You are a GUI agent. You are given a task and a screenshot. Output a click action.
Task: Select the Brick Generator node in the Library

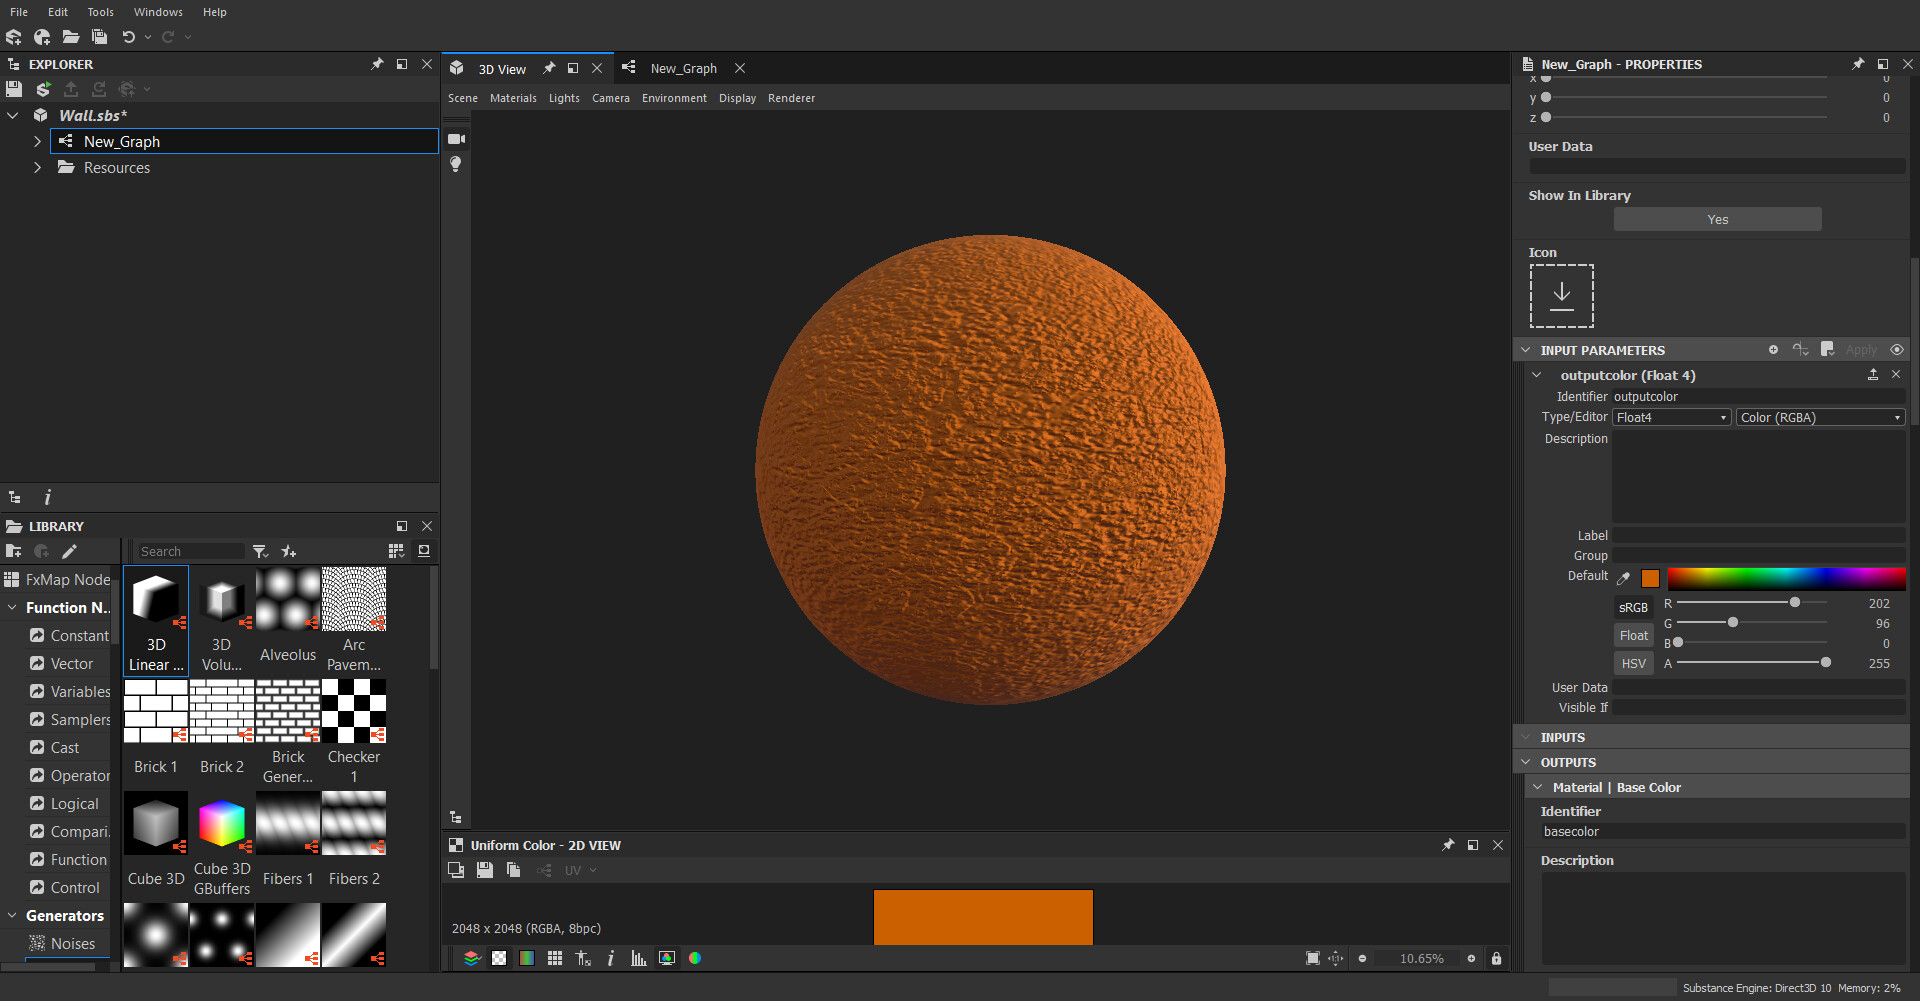click(x=287, y=711)
